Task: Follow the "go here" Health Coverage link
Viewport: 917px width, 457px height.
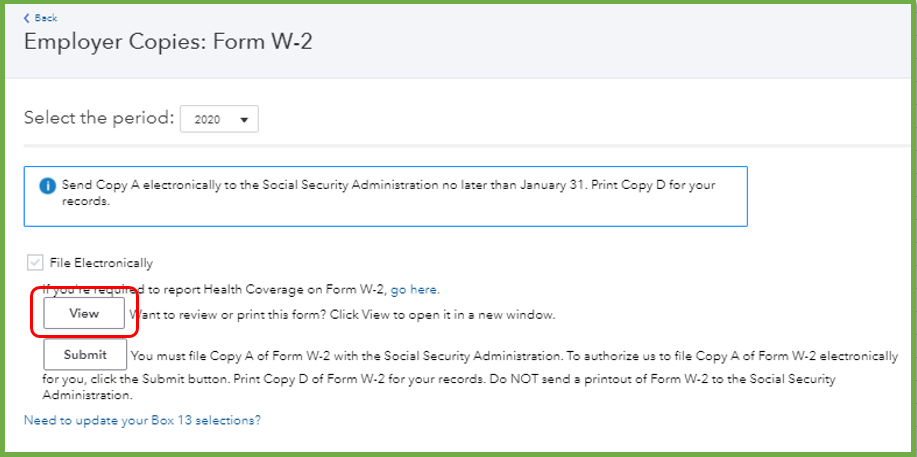Action: click(414, 290)
